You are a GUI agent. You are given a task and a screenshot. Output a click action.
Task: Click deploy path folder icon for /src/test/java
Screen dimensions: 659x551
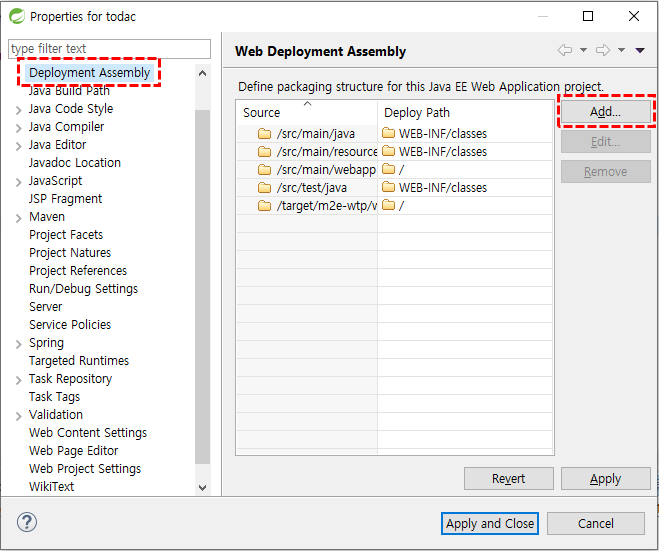(388, 187)
